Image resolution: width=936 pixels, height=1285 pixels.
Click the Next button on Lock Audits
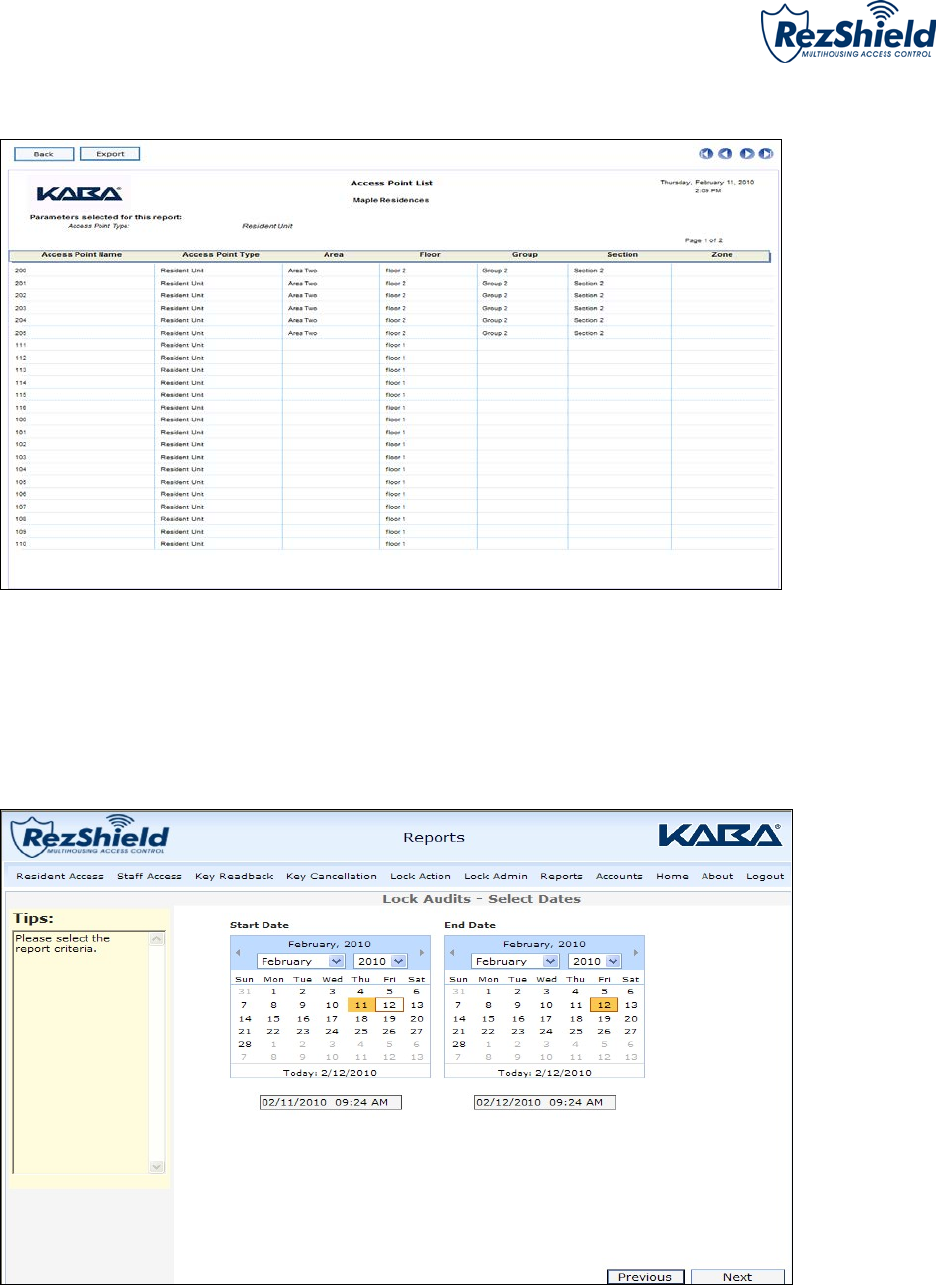(737, 1276)
